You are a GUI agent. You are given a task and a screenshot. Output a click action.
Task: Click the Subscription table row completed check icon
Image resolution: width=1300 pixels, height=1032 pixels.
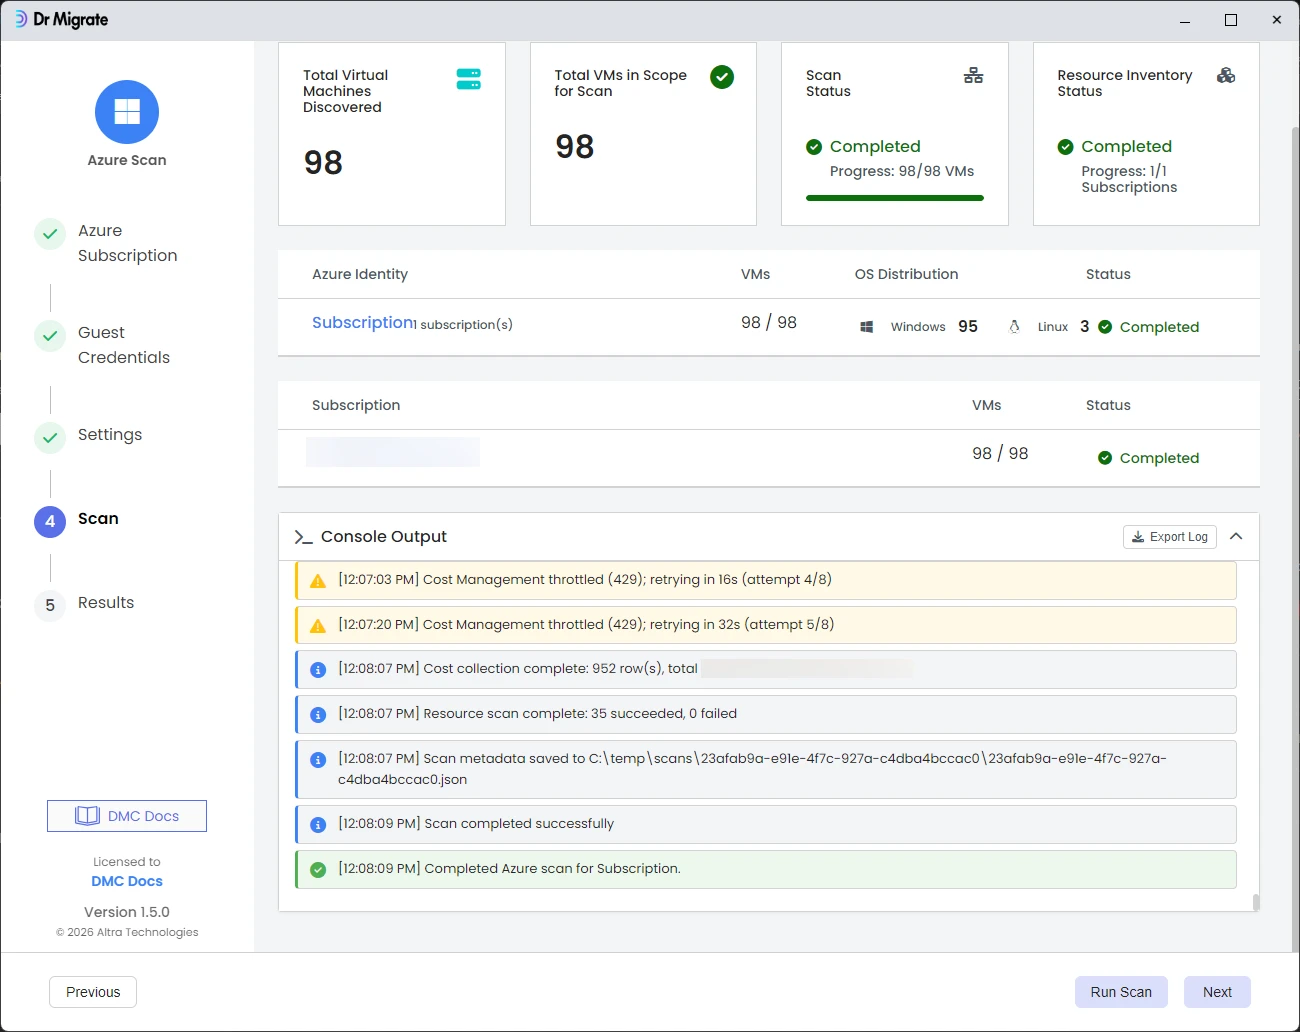point(1105,458)
